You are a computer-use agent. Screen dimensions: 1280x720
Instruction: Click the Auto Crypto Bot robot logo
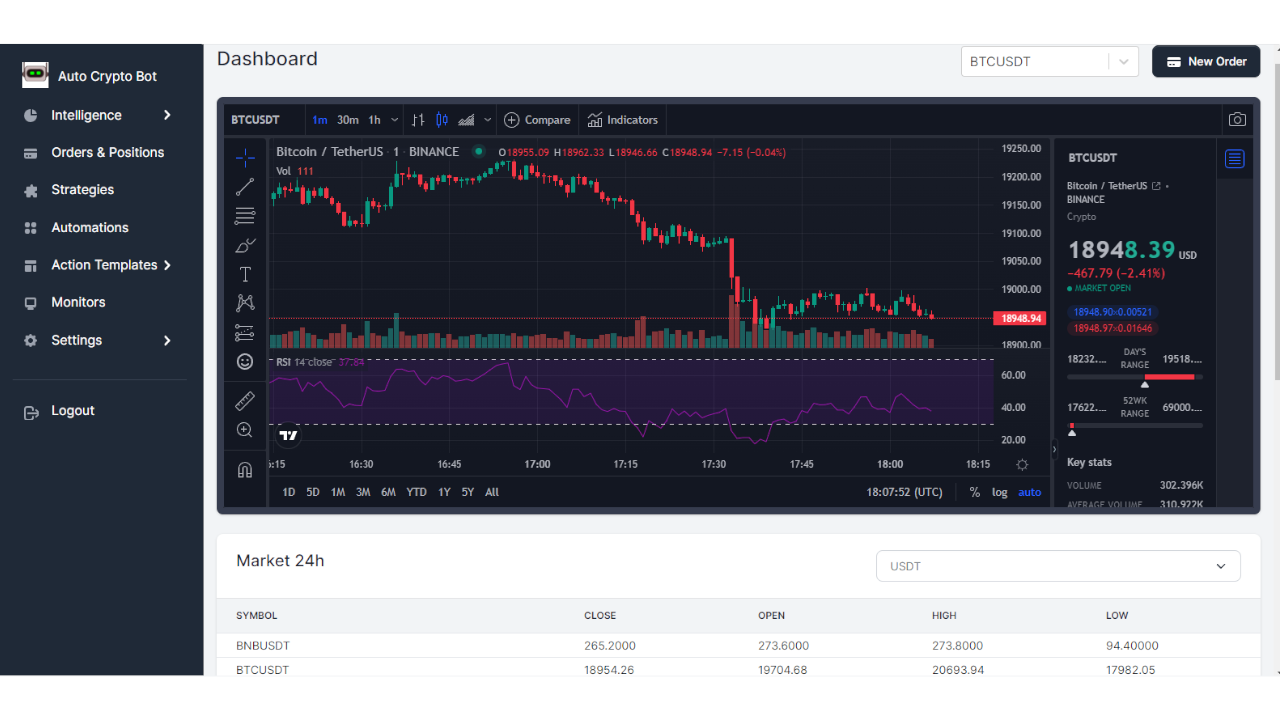click(x=35, y=75)
